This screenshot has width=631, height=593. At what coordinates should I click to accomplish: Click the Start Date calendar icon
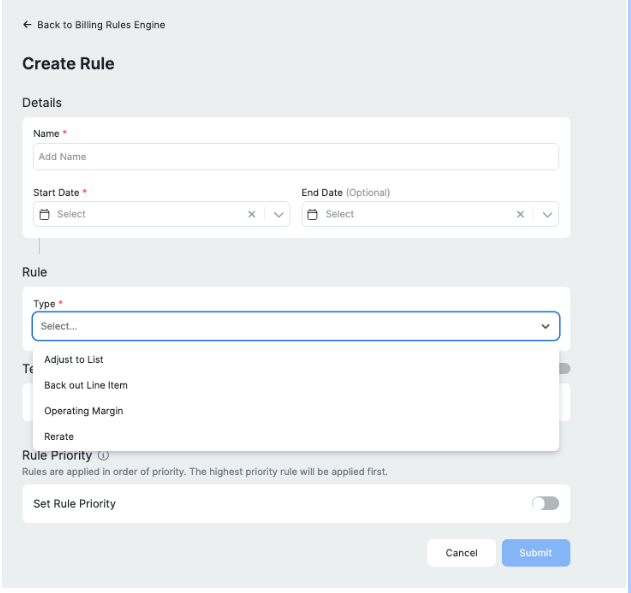44,214
